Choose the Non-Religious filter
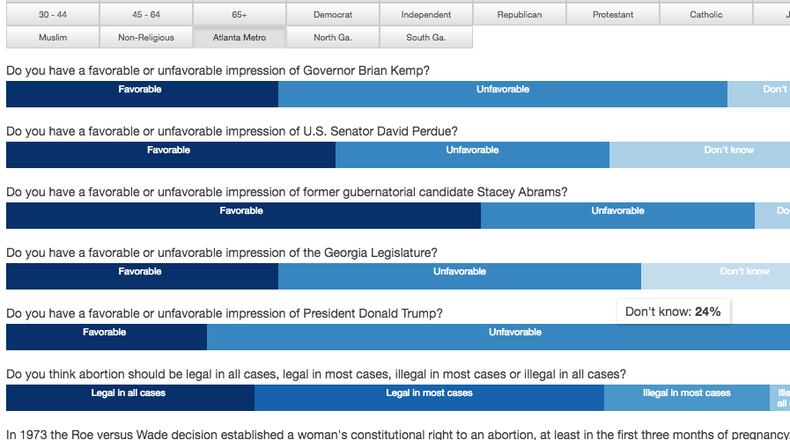790x440 pixels. coord(145,37)
